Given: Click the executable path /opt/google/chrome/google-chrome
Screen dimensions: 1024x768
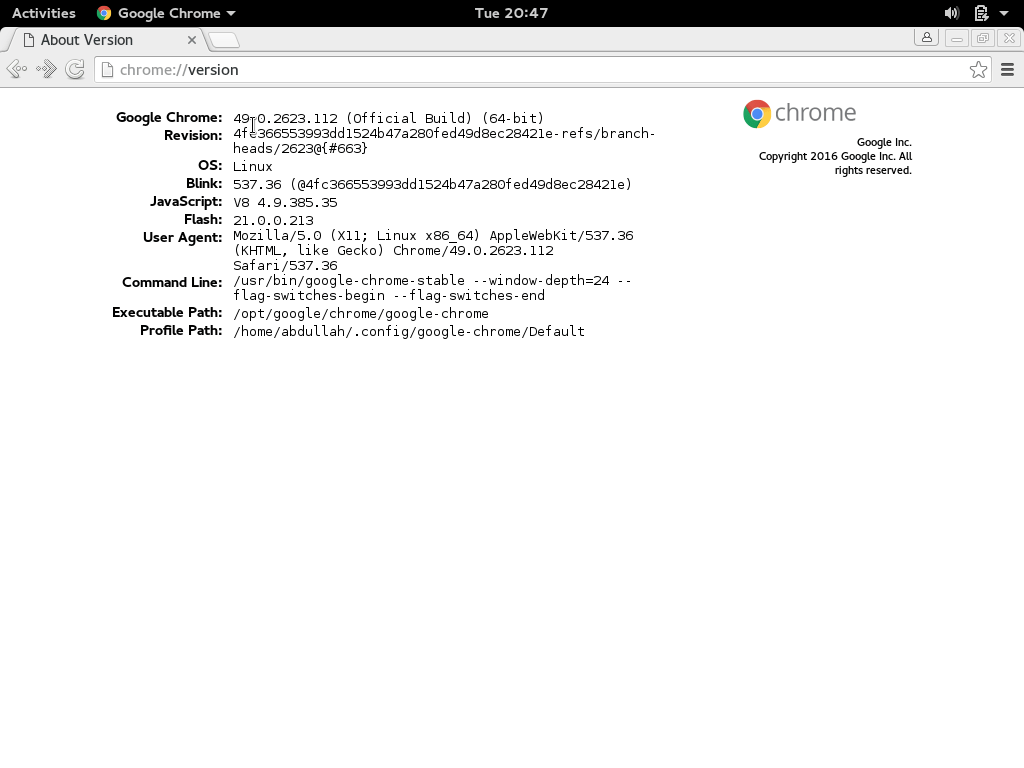Looking at the screenshot, I should (x=360, y=313).
